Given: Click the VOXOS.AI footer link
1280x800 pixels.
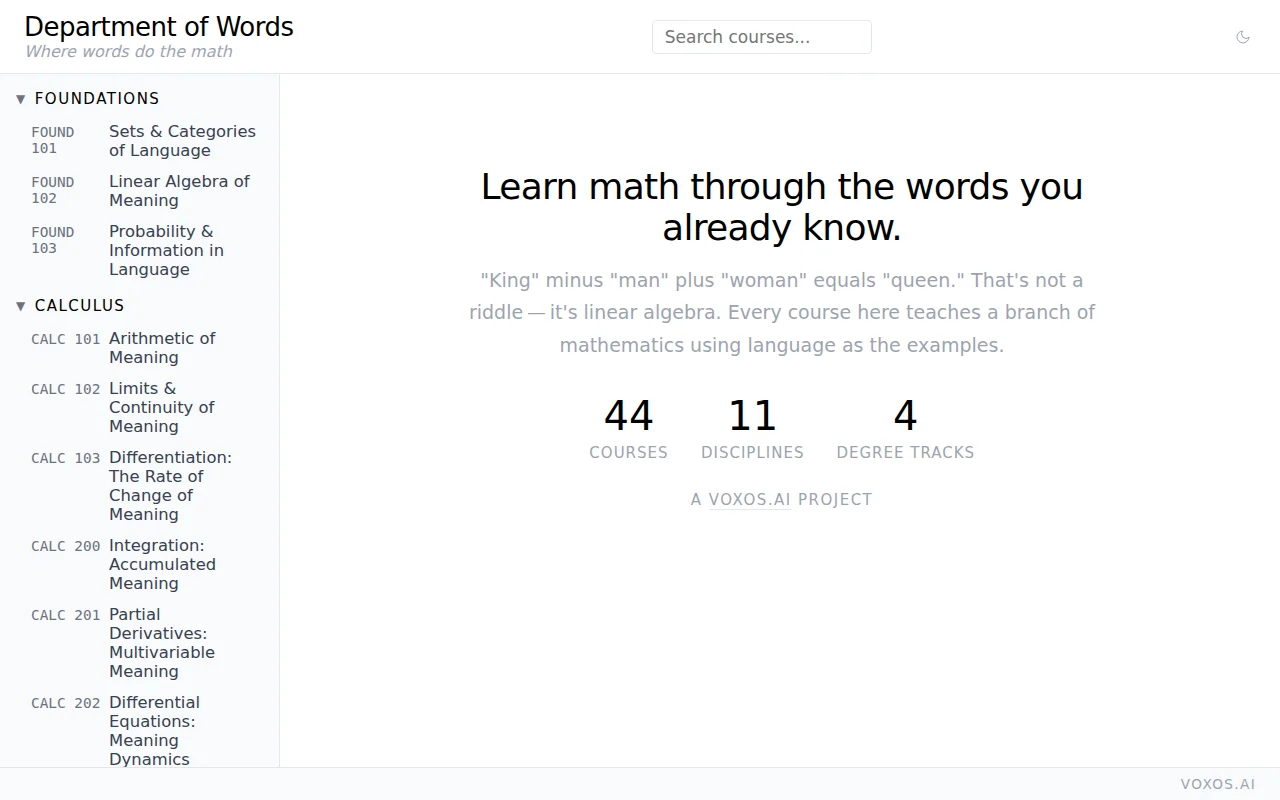Looking at the screenshot, I should 1217,784.
